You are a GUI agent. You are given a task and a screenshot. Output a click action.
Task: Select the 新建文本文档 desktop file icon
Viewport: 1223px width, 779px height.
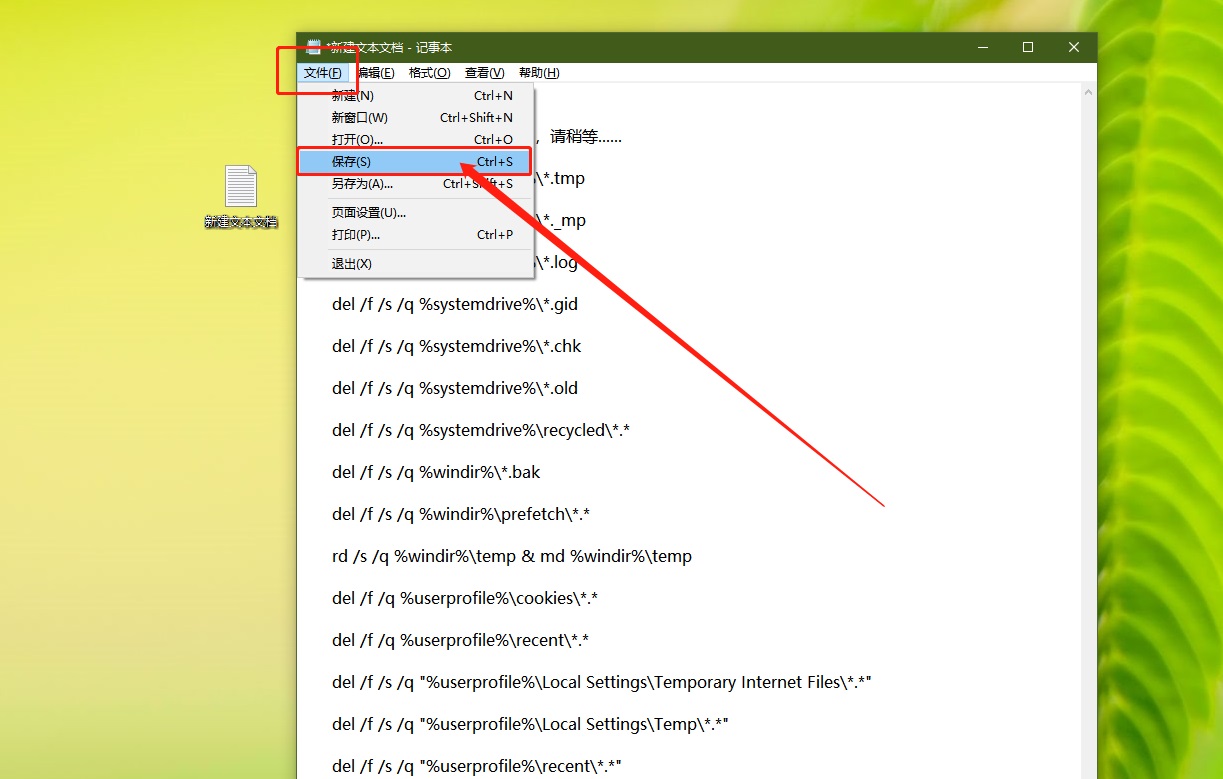pyautogui.click(x=241, y=197)
